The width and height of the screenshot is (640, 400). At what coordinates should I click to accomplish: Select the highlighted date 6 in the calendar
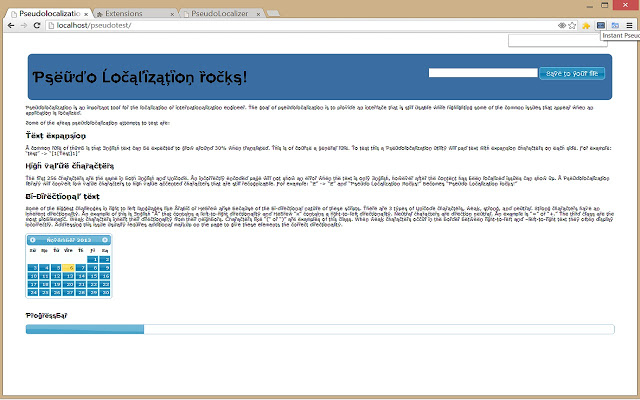click(x=68, y=267)
